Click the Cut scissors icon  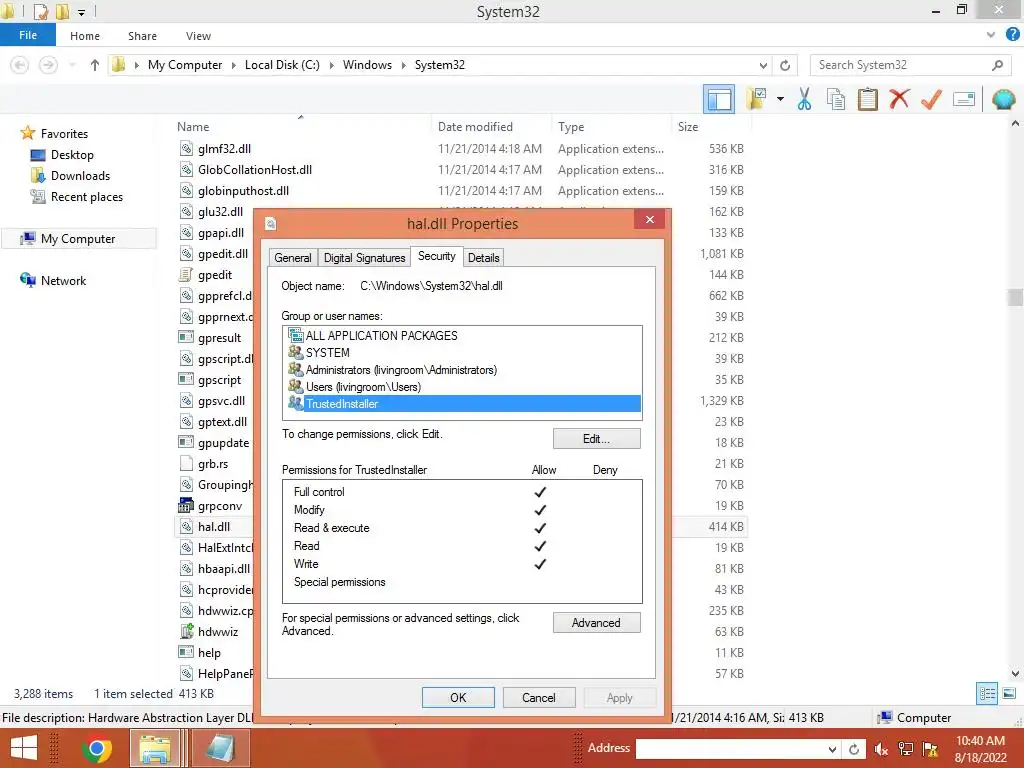pyautogui.click(x=805, y=99)
